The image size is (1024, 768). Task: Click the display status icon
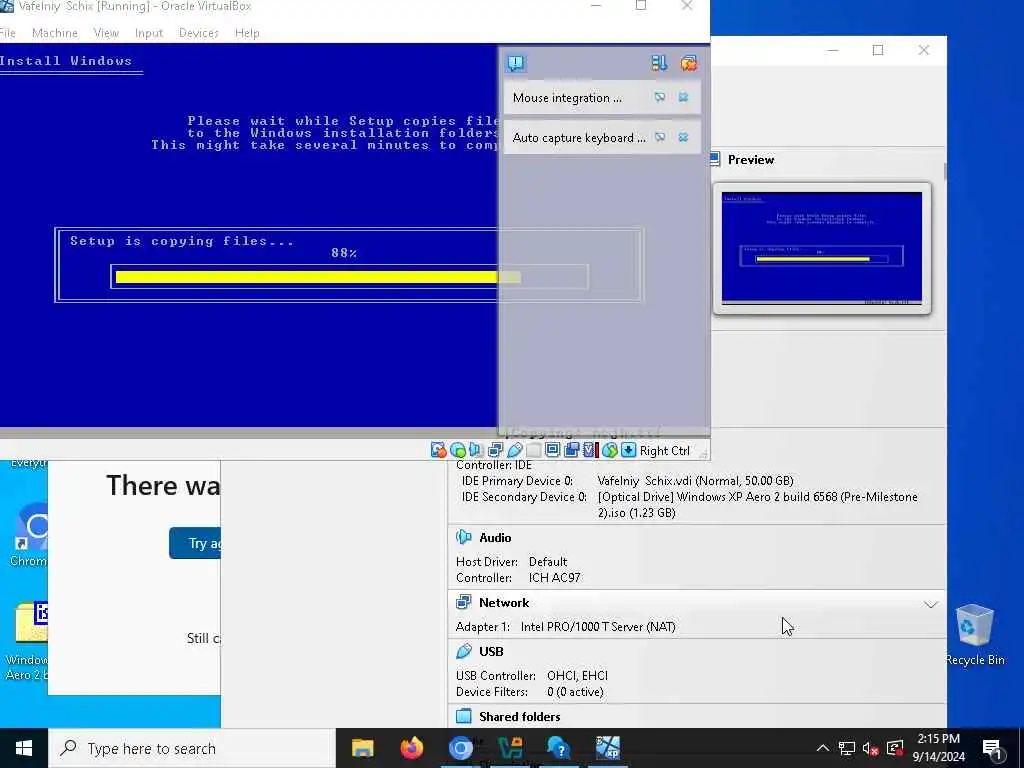pos(552,450)
